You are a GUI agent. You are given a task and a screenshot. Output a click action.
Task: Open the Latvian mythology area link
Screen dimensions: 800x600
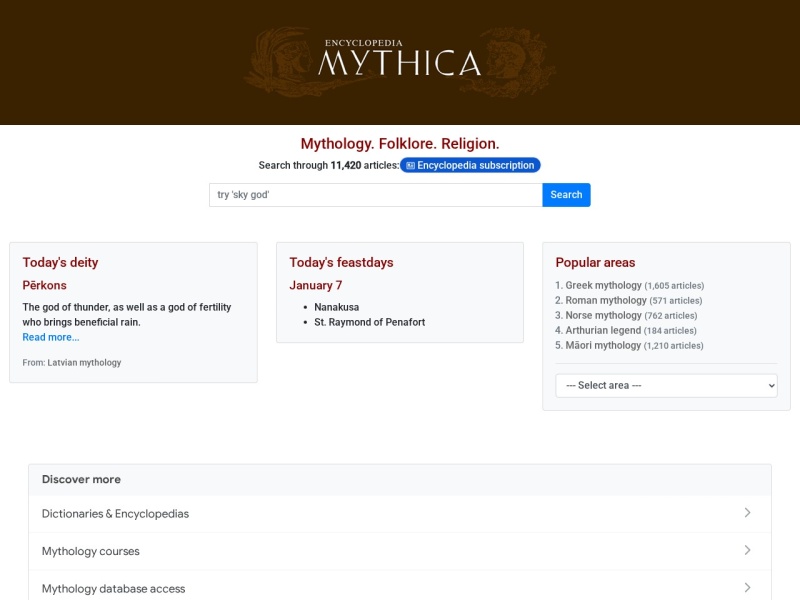pos(84,363)
